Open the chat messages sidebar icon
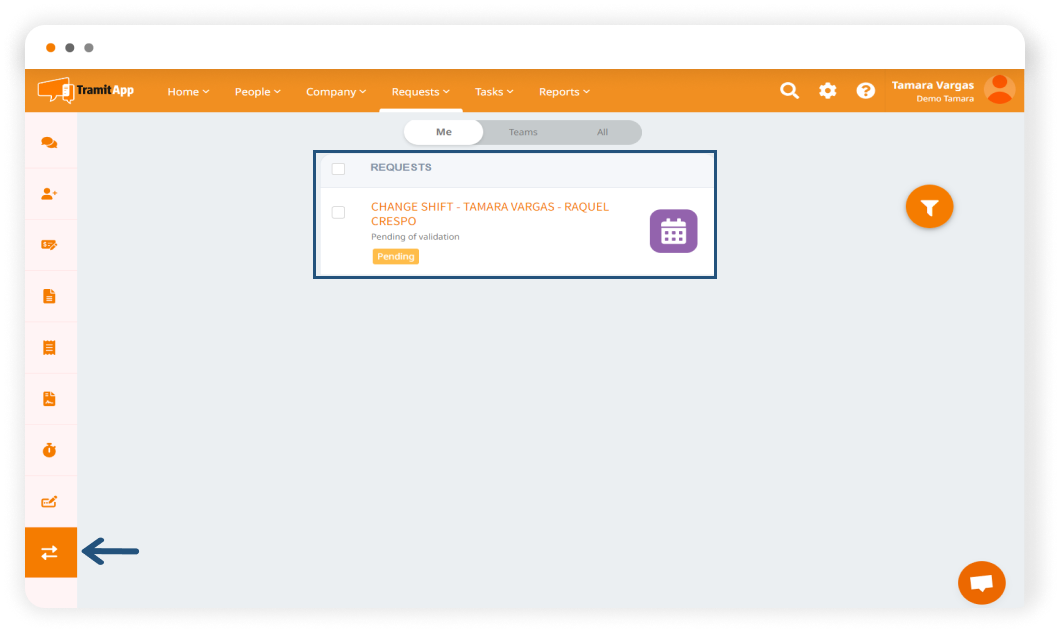 [x=49, y=143]
